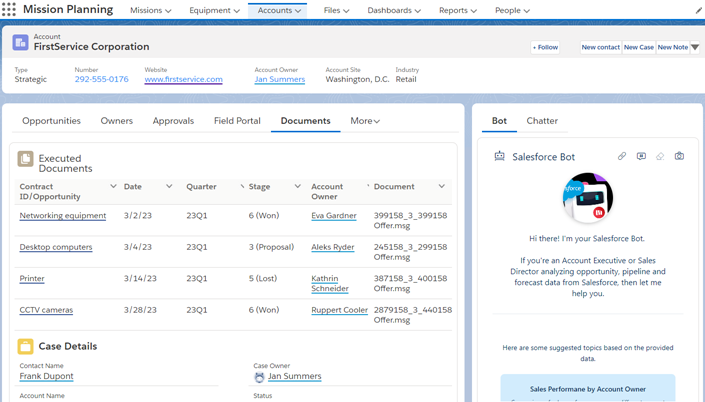
Task: Click the eraser icon in Bot panel
Action: pos(660,157)
